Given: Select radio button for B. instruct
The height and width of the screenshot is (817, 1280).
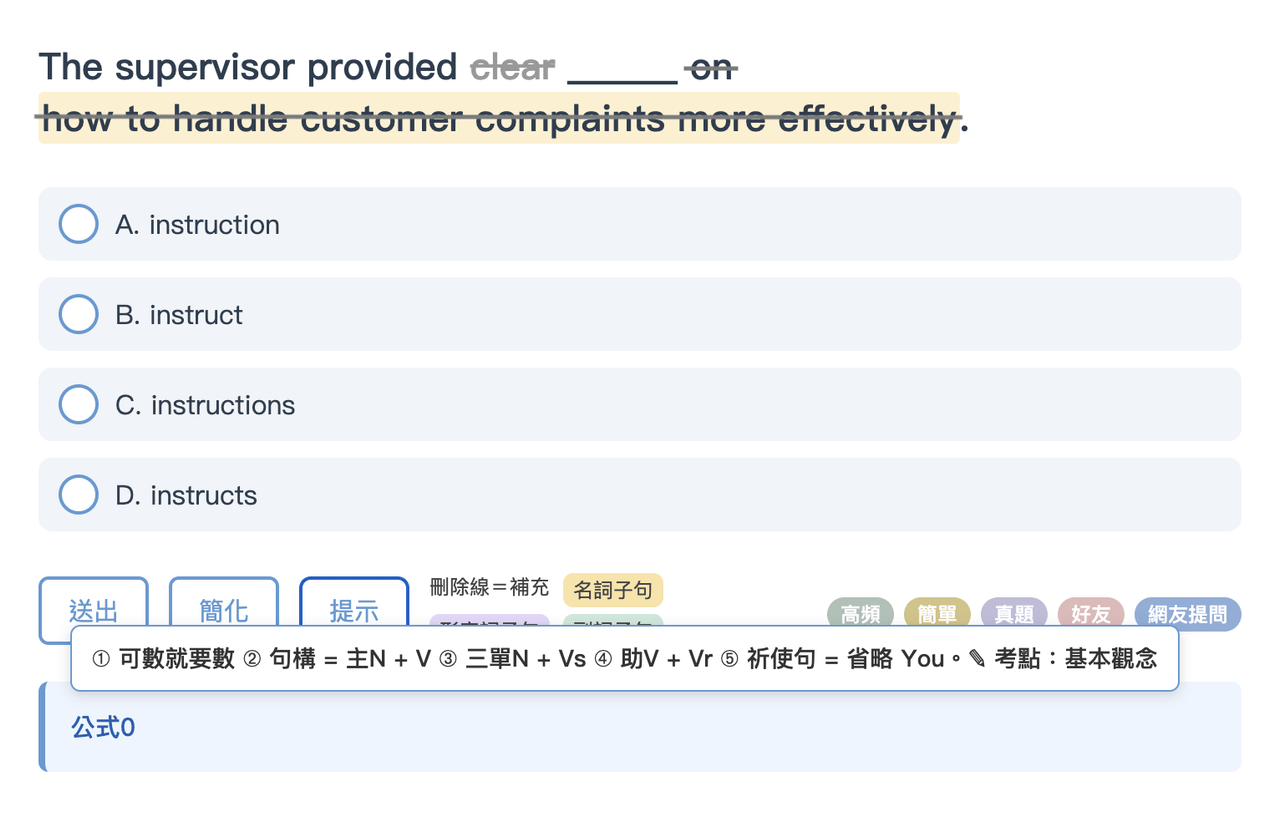Looking at the screenshot, I should 79,314.
